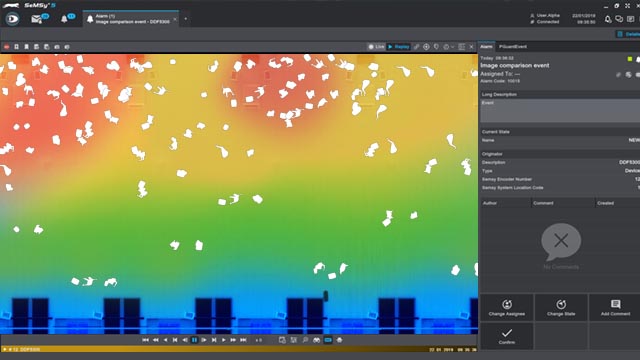Click the golden timeline bar of DDF5300

click(x=239, y=349)
